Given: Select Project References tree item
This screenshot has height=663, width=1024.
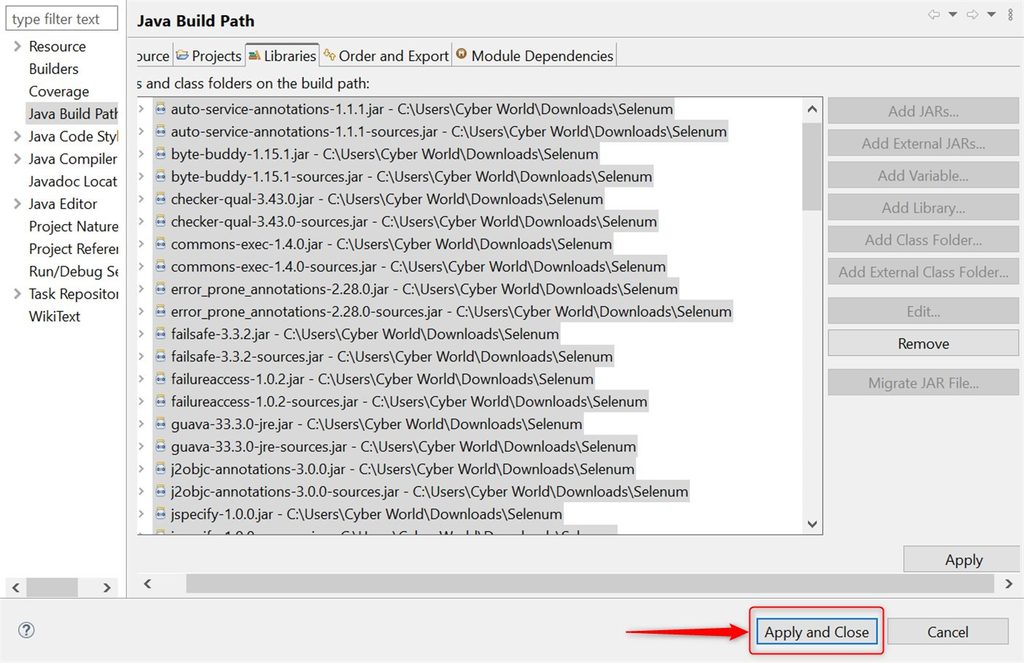Looking at the screenshot, I should pyautogui.click(x=73, y=249).
